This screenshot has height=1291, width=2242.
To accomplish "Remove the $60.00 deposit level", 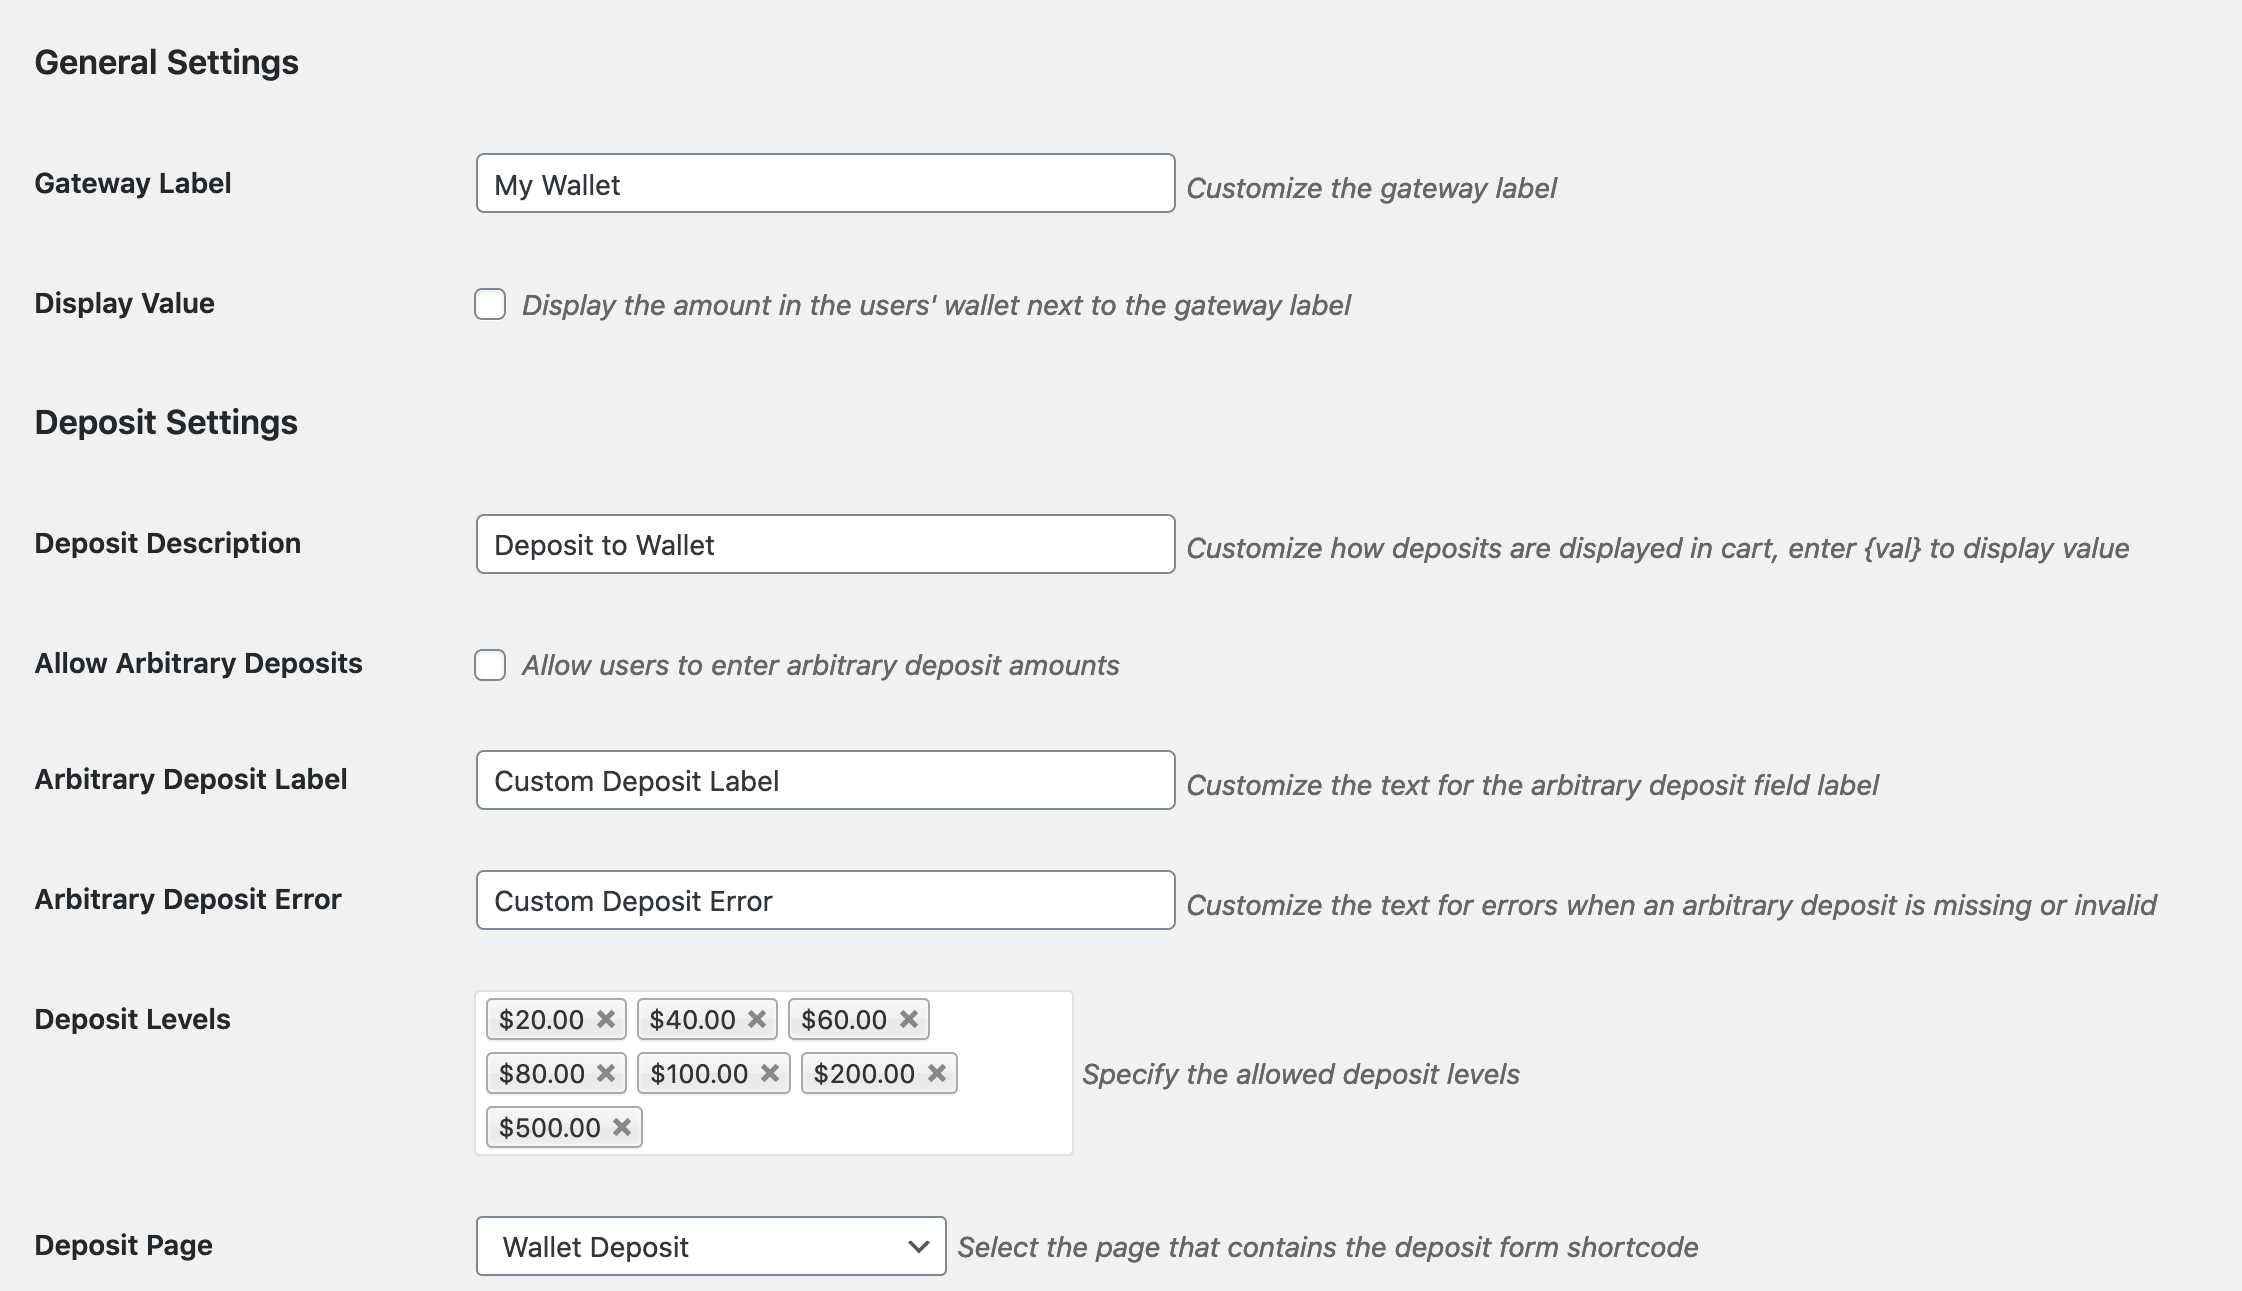I will [909, 1019].
